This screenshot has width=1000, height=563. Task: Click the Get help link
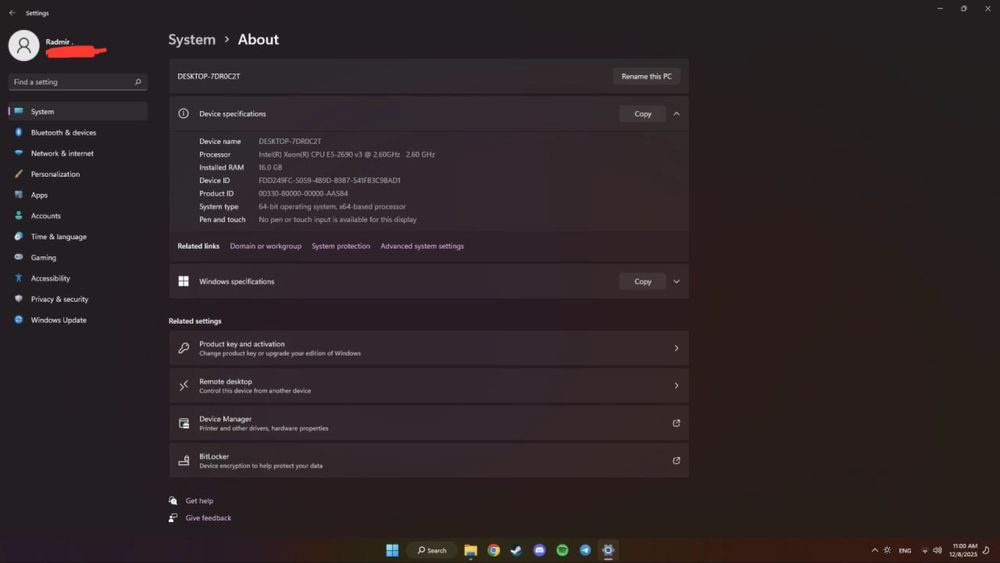click(x=199, y=501)
